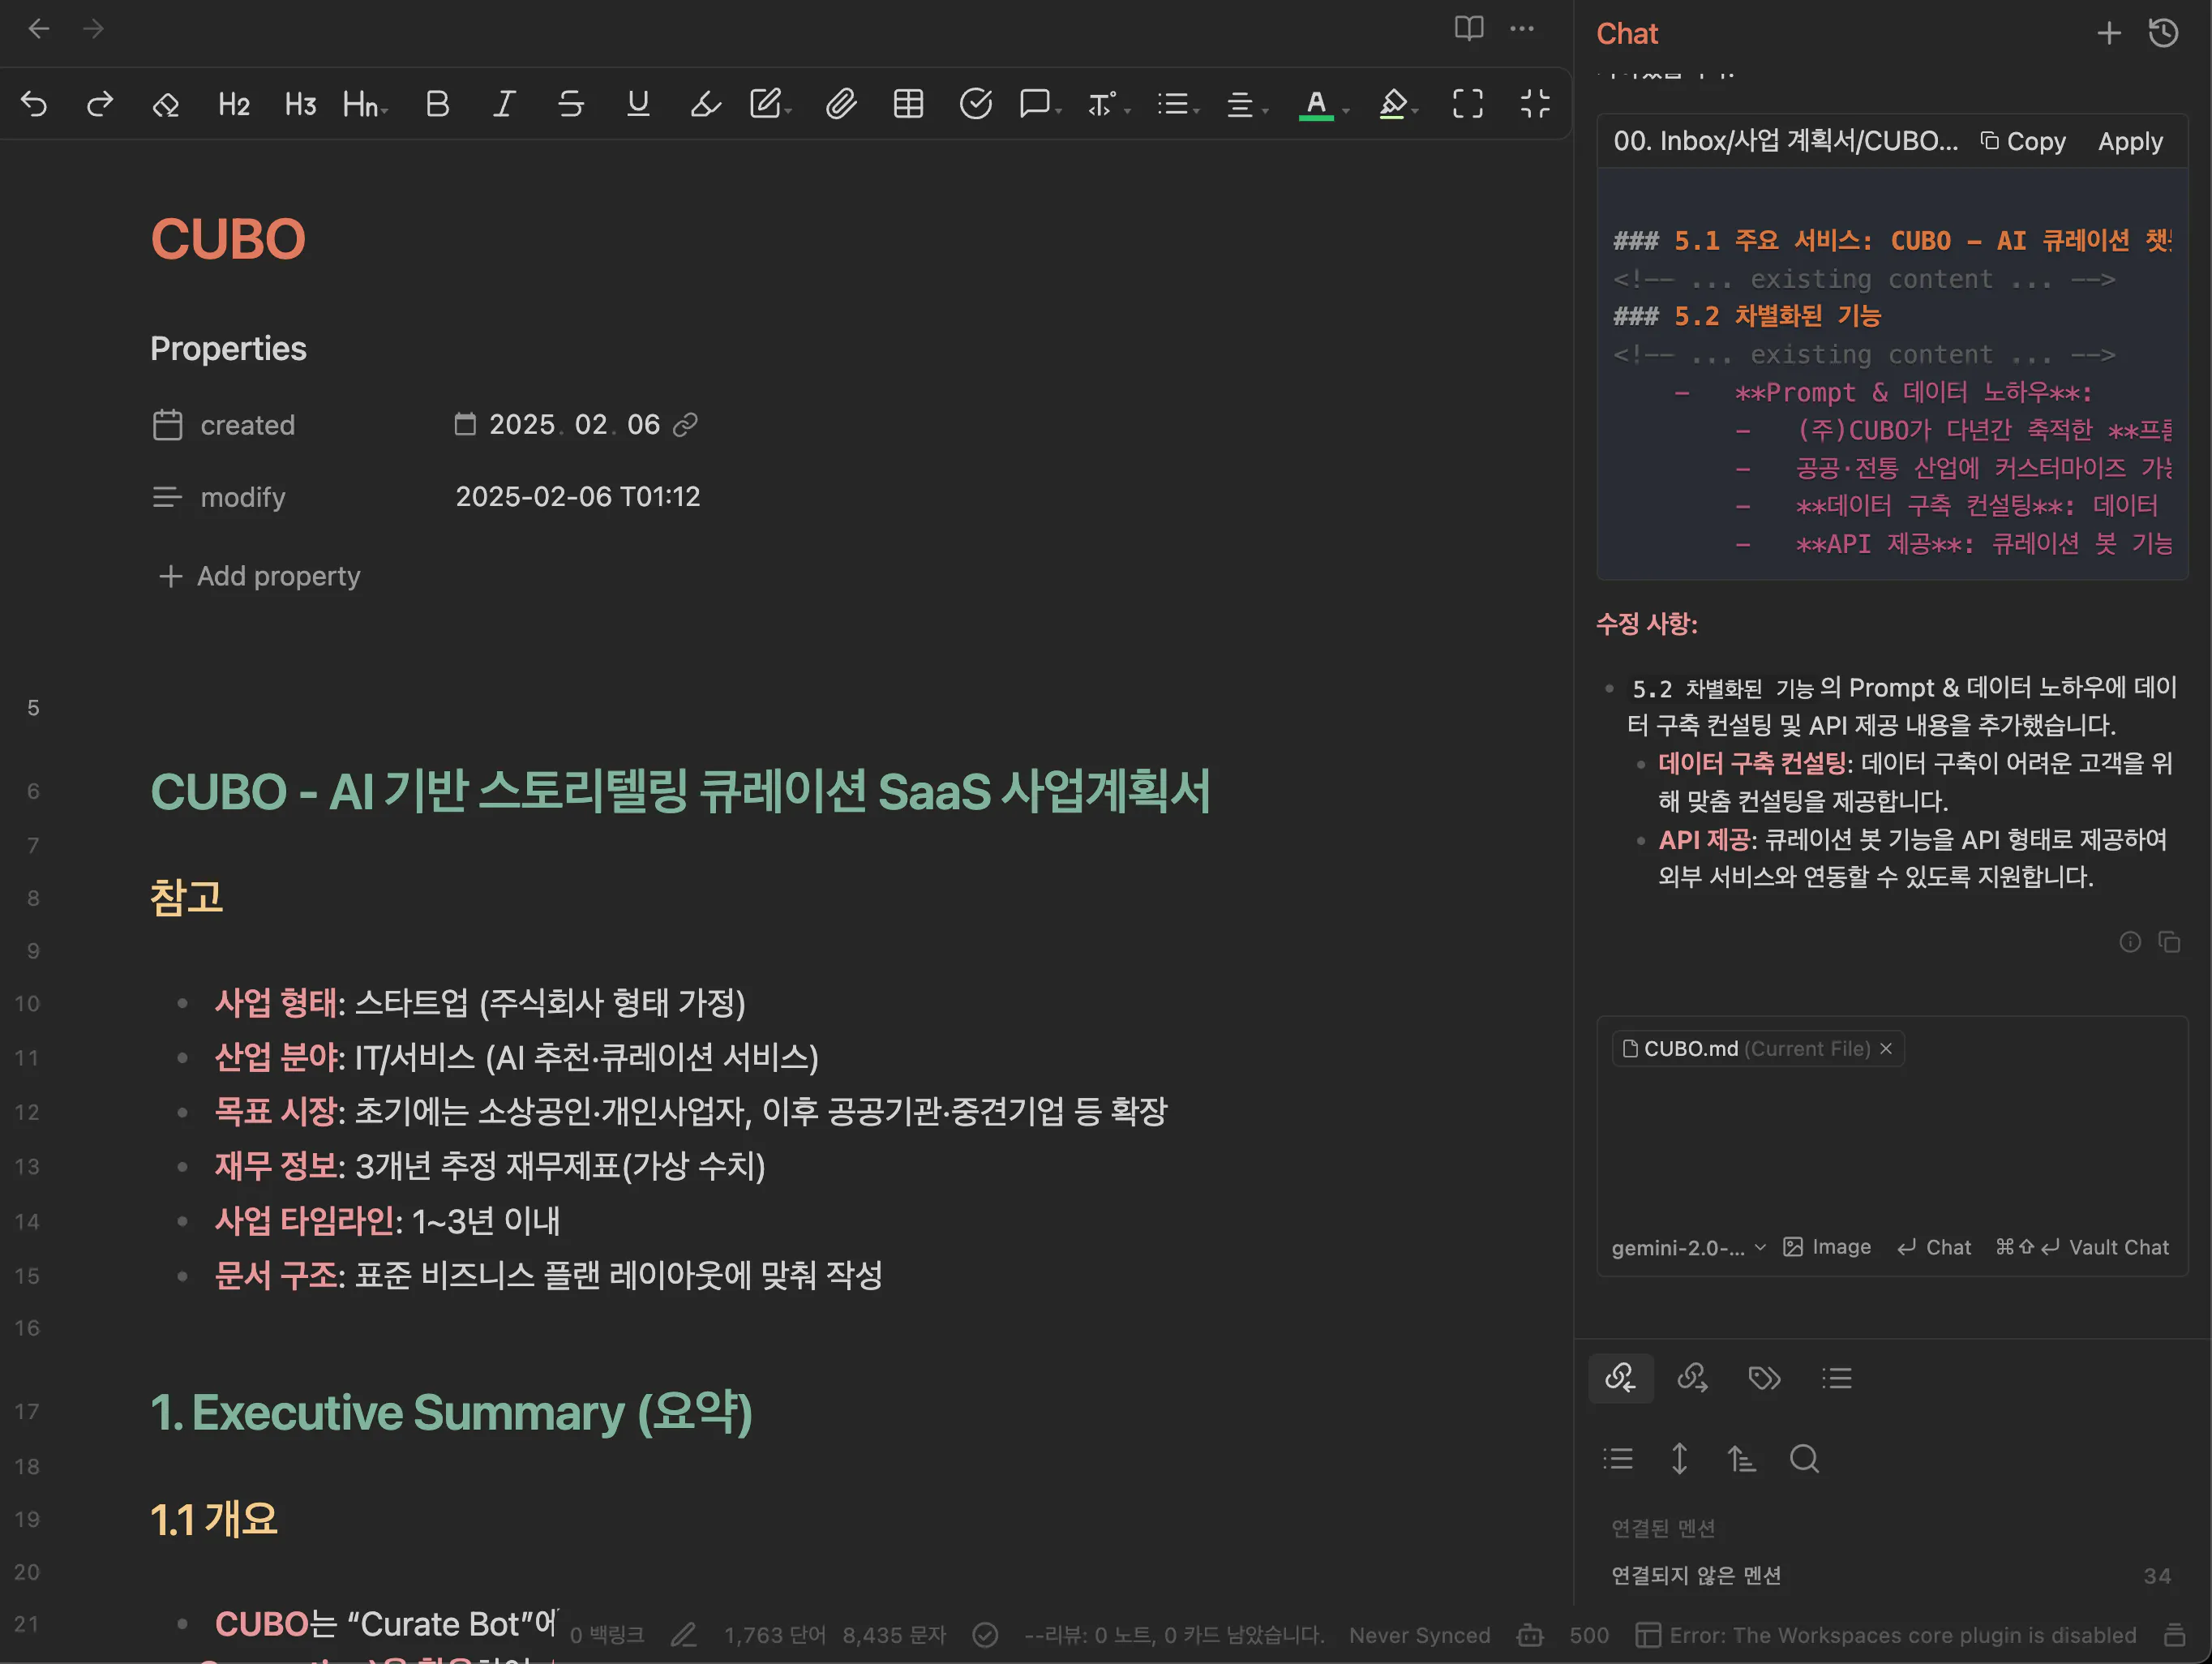2212x1664 pixels.
Task: Toggle bold formatting
Action: point(437,104)
